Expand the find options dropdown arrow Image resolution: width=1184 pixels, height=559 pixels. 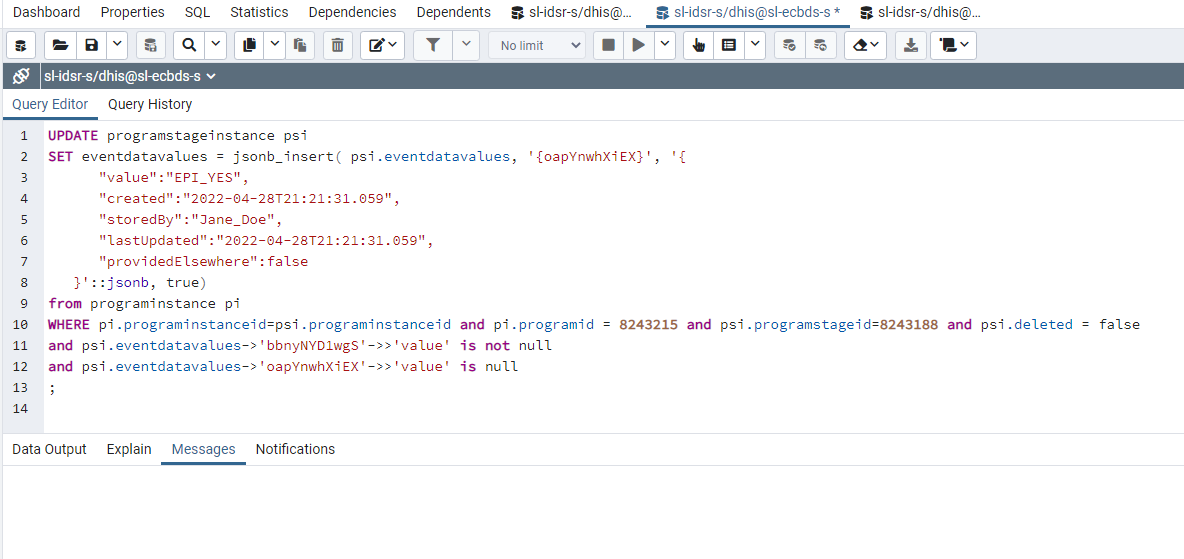[x=215, y=45]
